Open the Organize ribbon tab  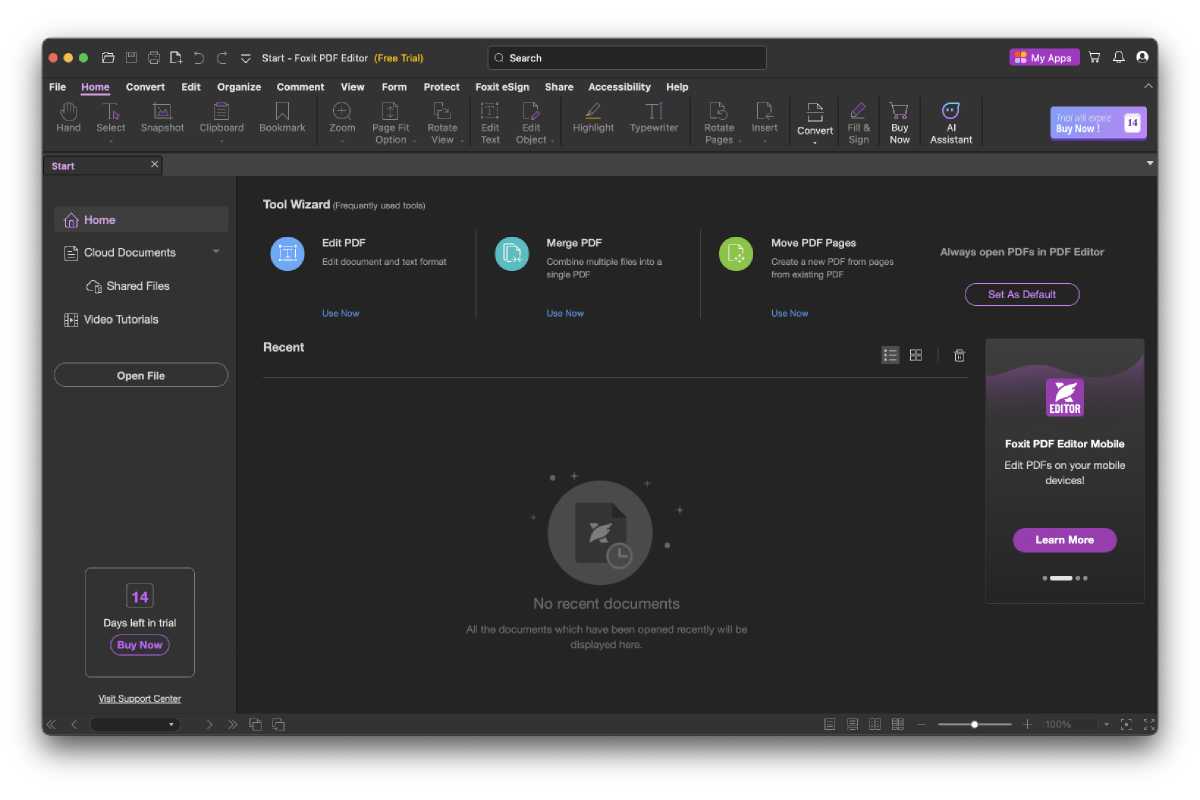coord(239,87)
